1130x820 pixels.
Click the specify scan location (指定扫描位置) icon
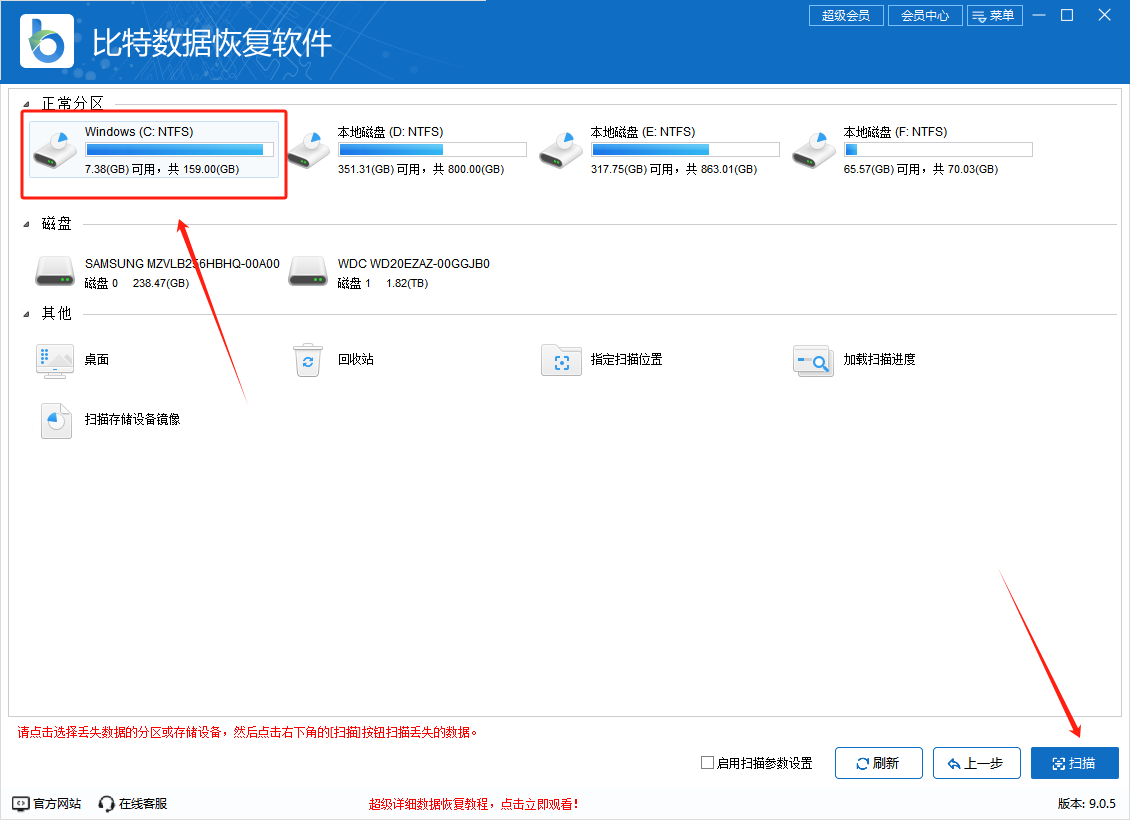tap(560, 360)
